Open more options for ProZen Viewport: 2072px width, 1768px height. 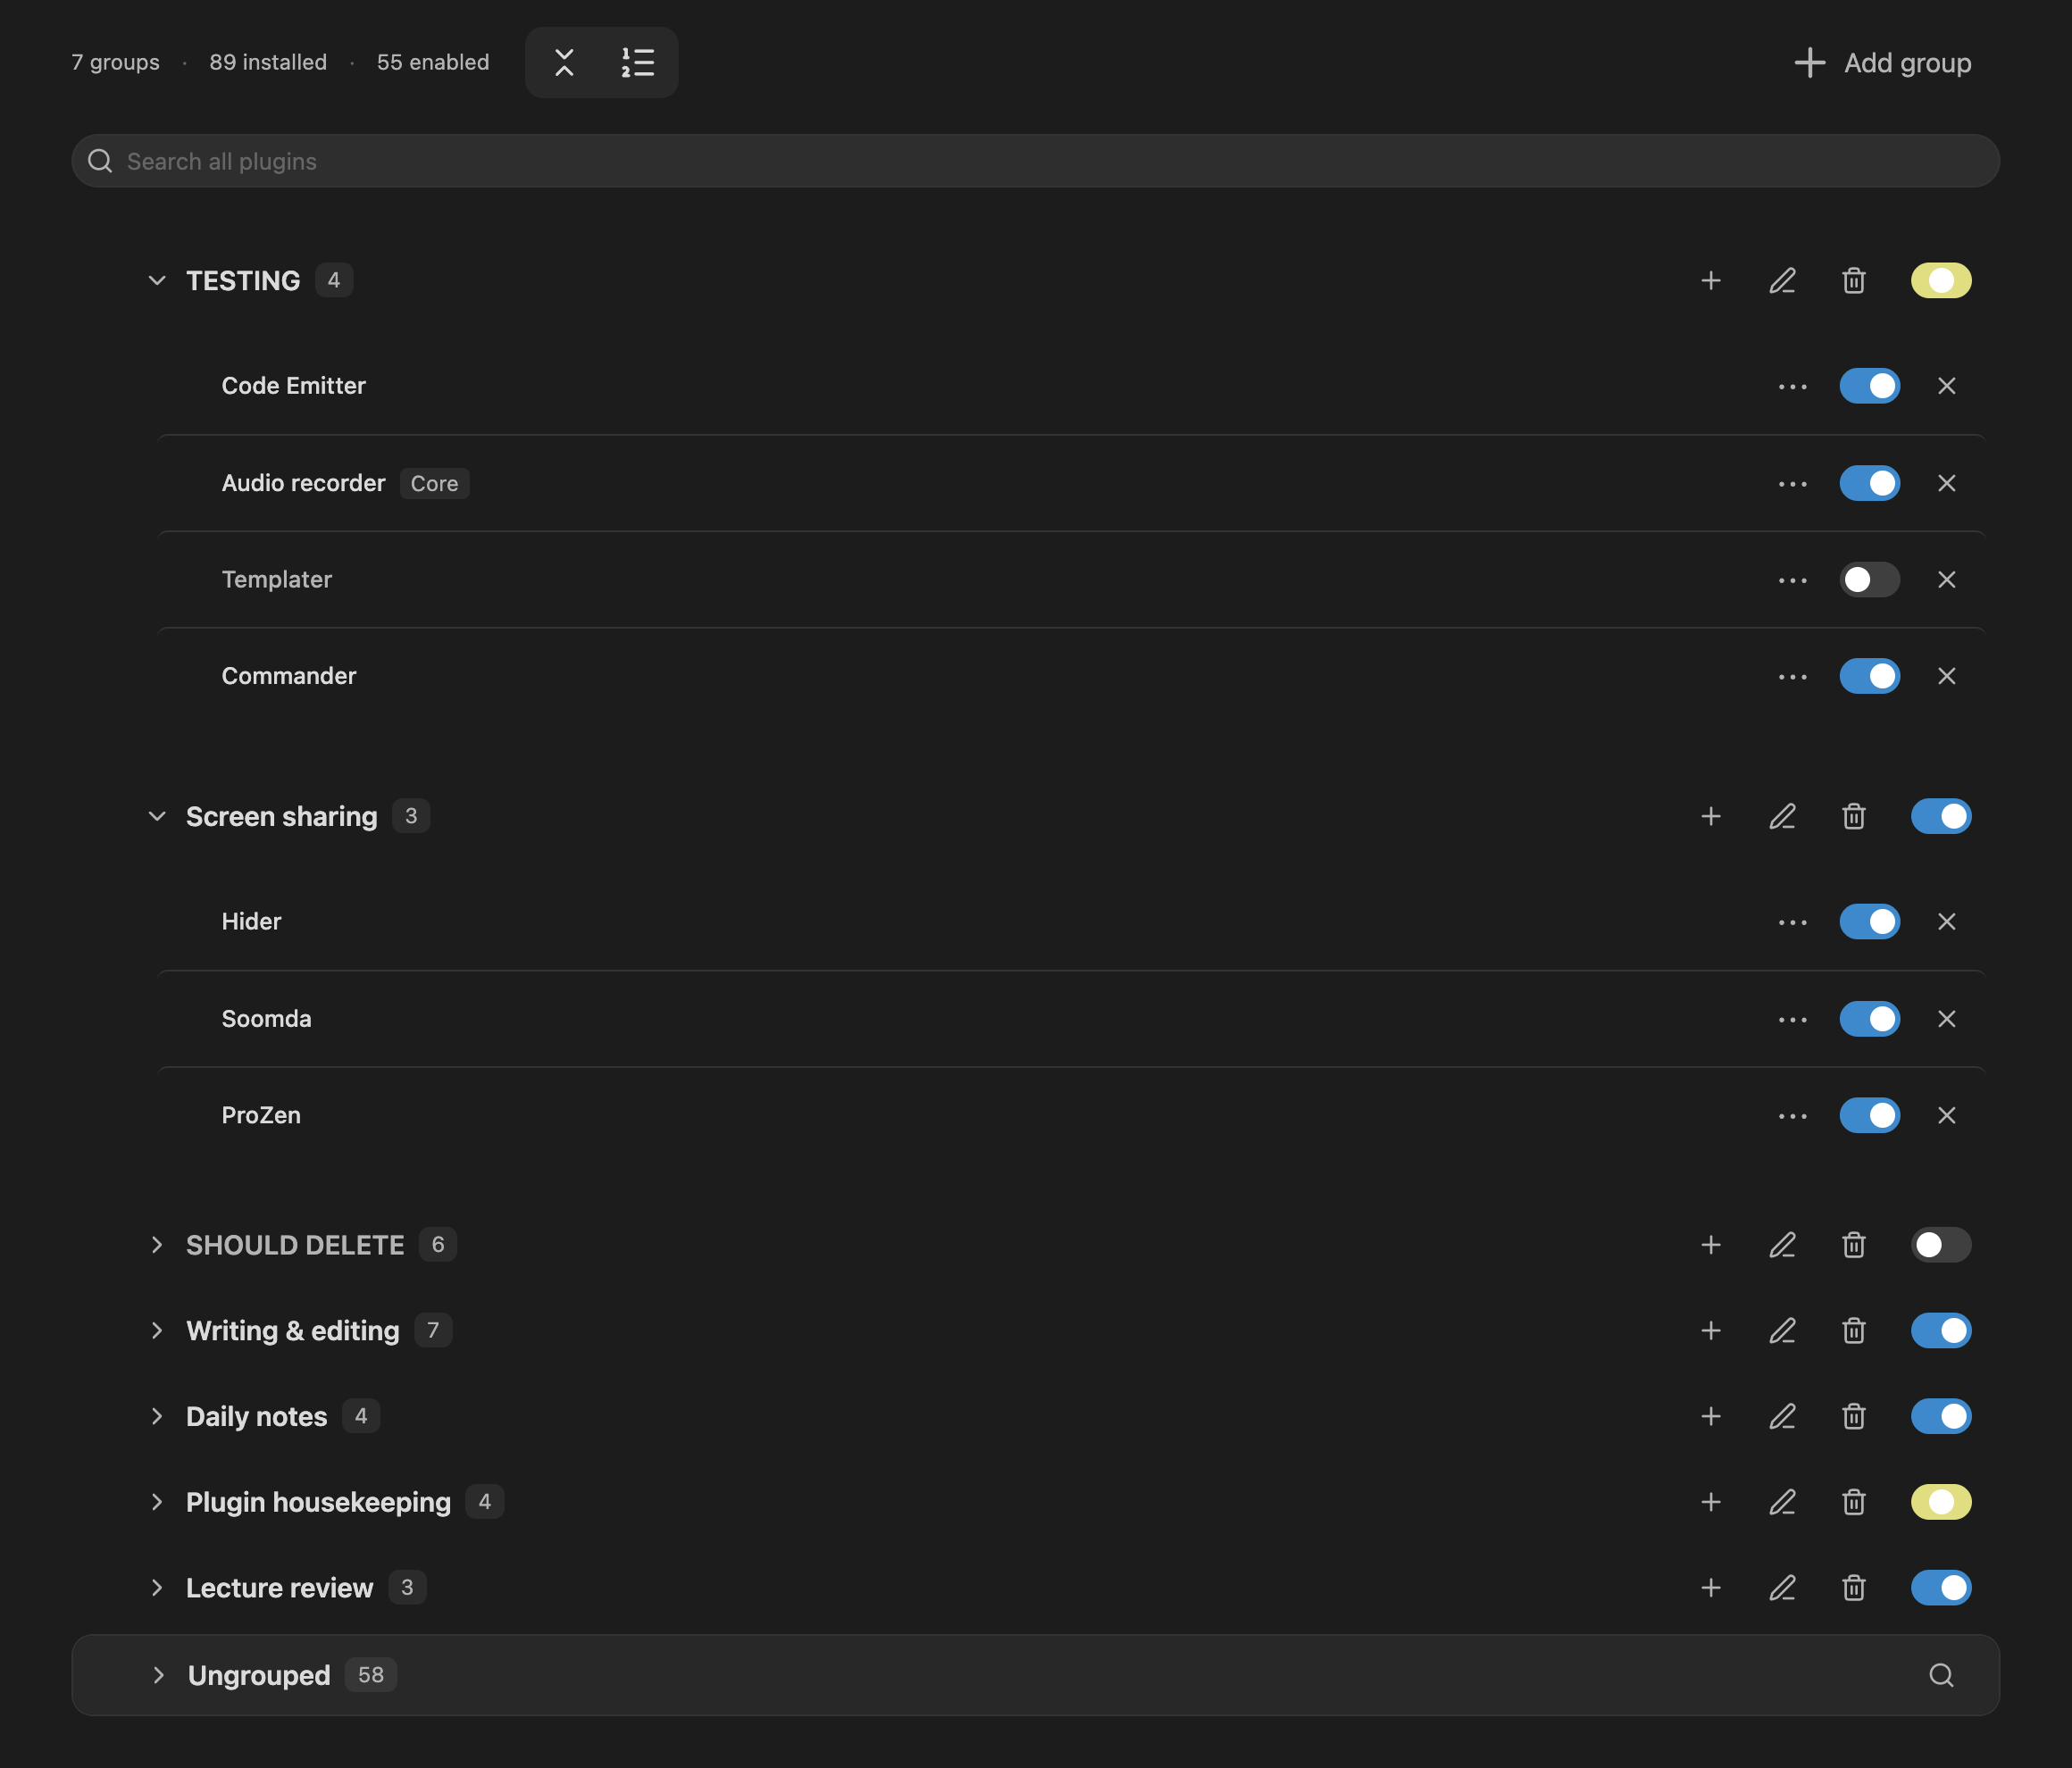pos(1792,1115)
